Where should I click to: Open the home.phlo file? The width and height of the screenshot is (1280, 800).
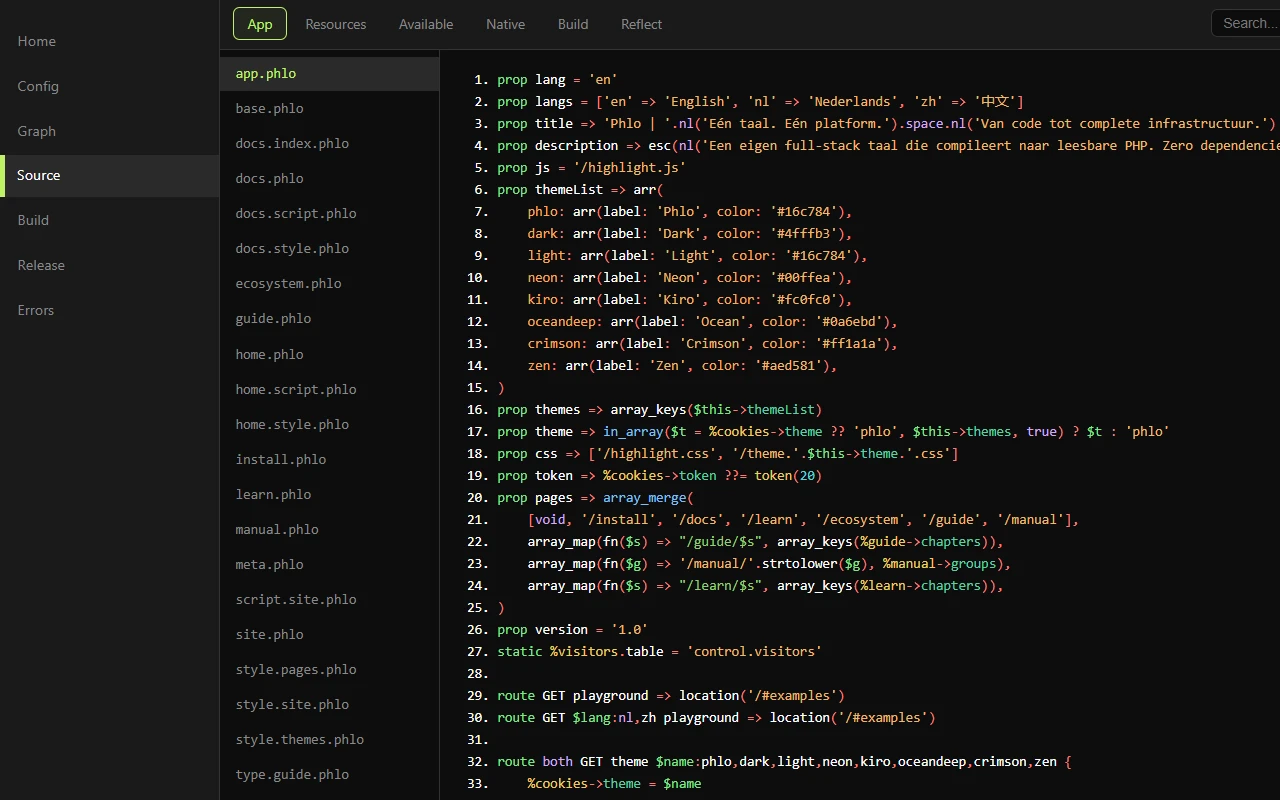(329, 355)
